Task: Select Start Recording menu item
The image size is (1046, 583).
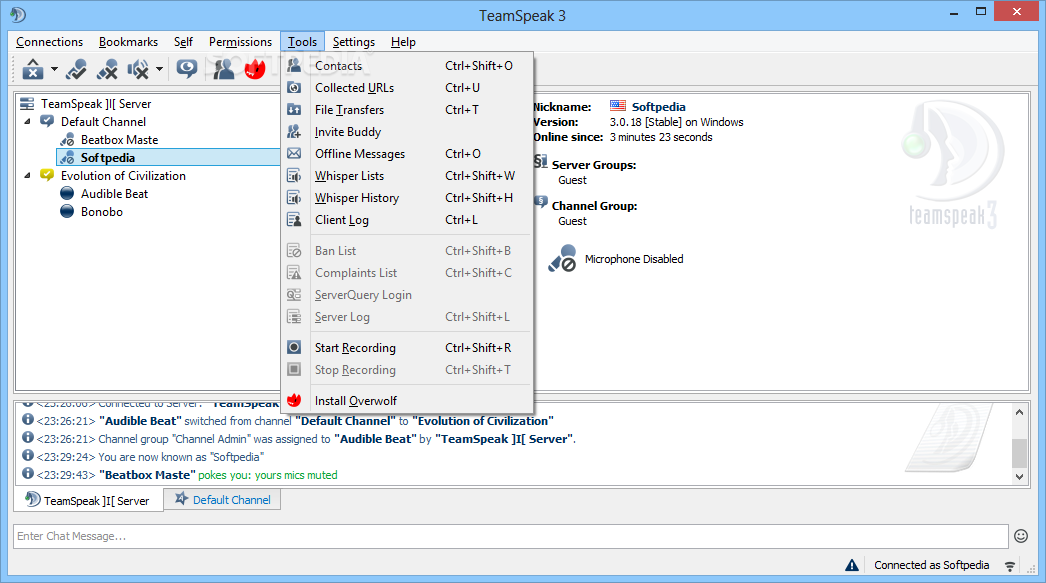Action: point(407,348)
